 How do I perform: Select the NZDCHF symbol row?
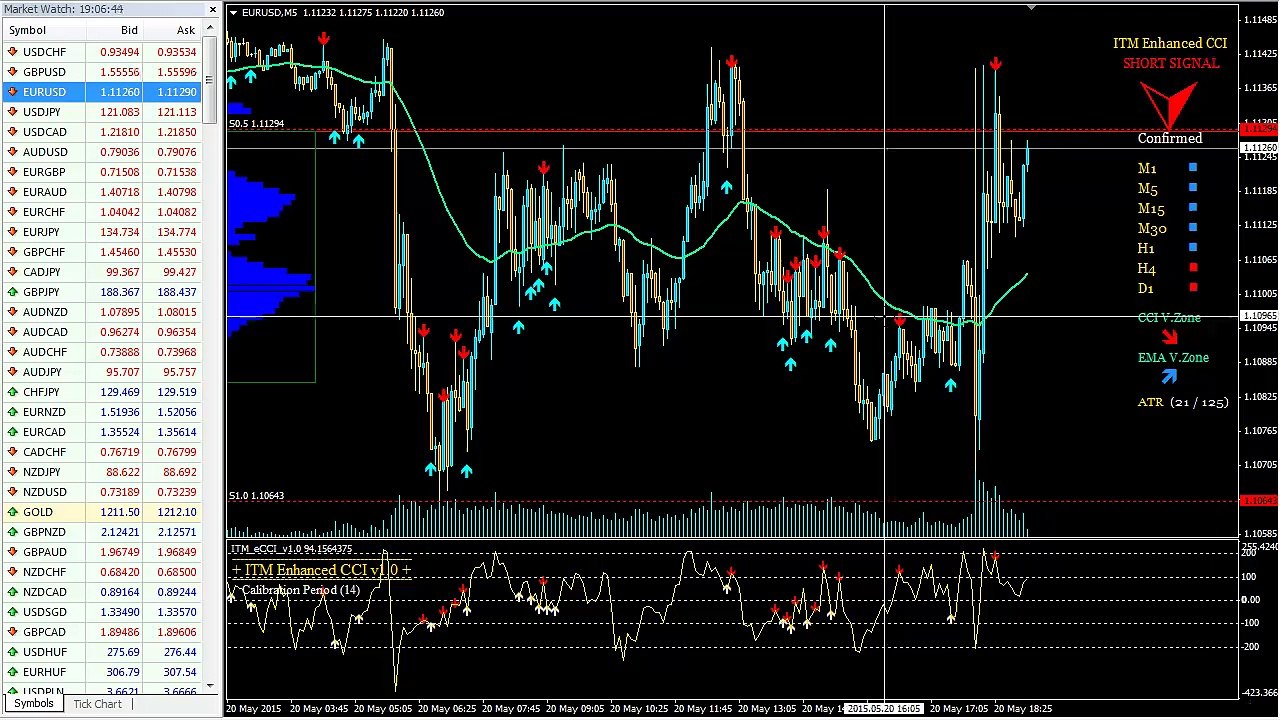(101, 572)
